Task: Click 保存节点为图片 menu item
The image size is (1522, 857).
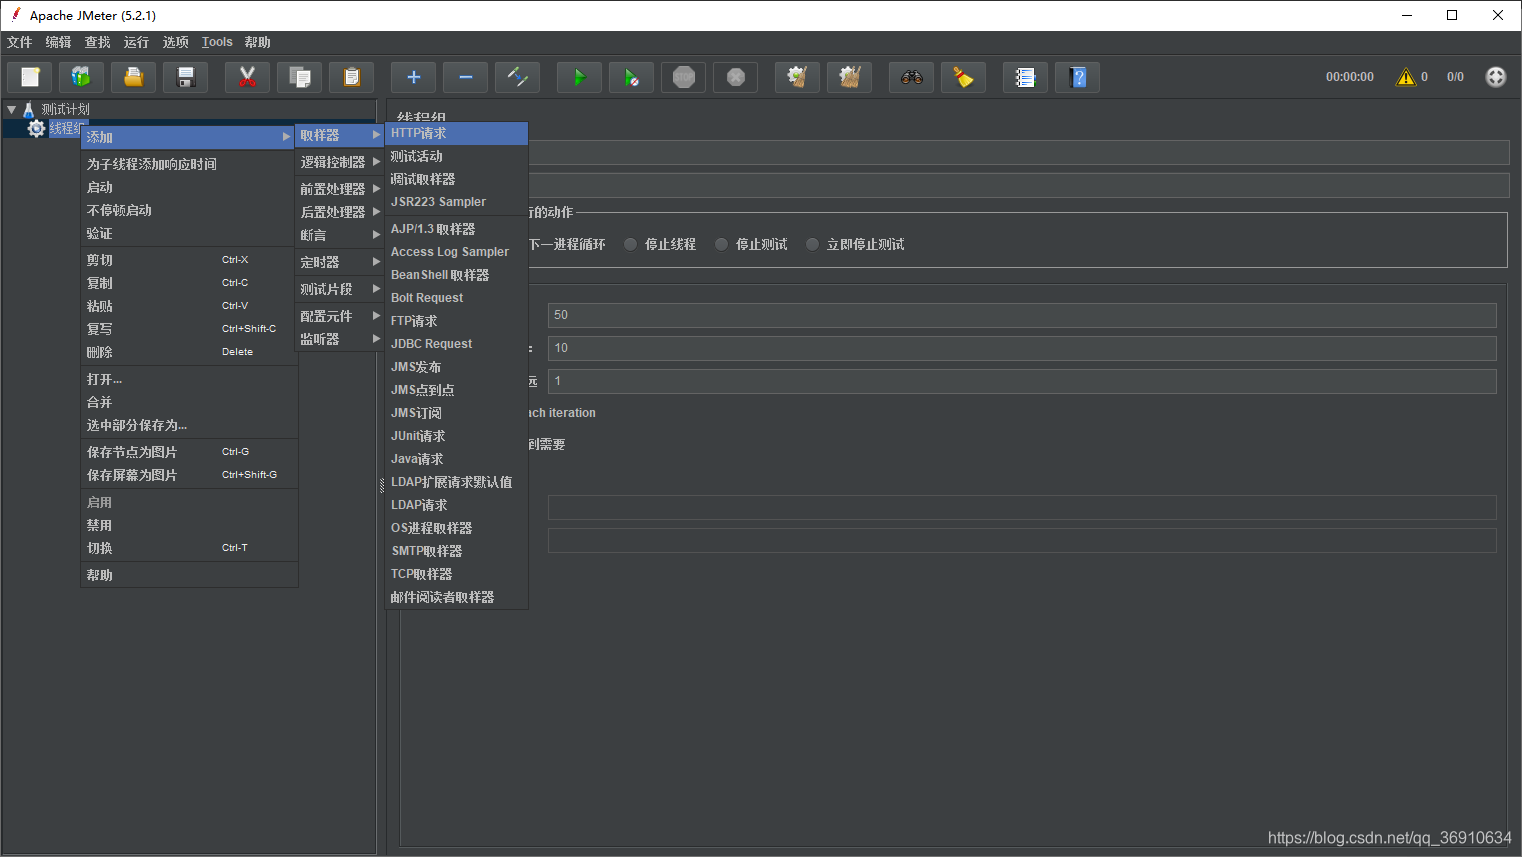Action: tap(189, 452)
